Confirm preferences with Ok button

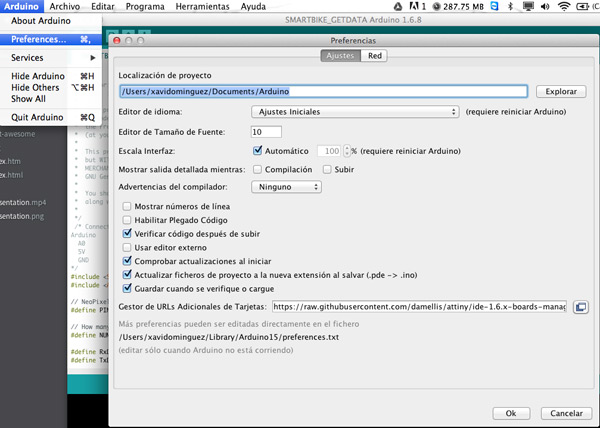point(511,413)
